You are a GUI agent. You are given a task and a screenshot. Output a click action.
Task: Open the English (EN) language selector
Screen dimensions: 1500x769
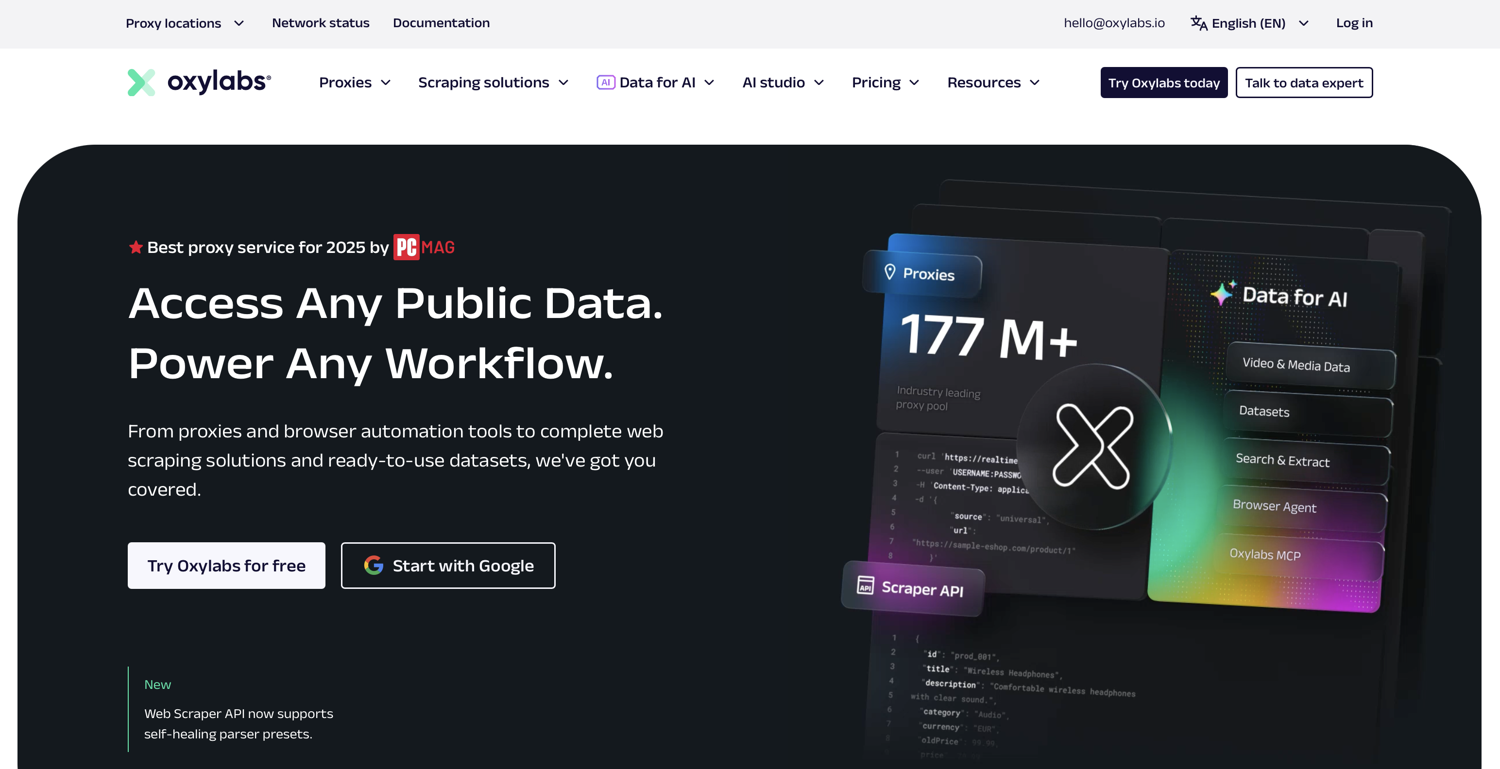[1249, 23]
